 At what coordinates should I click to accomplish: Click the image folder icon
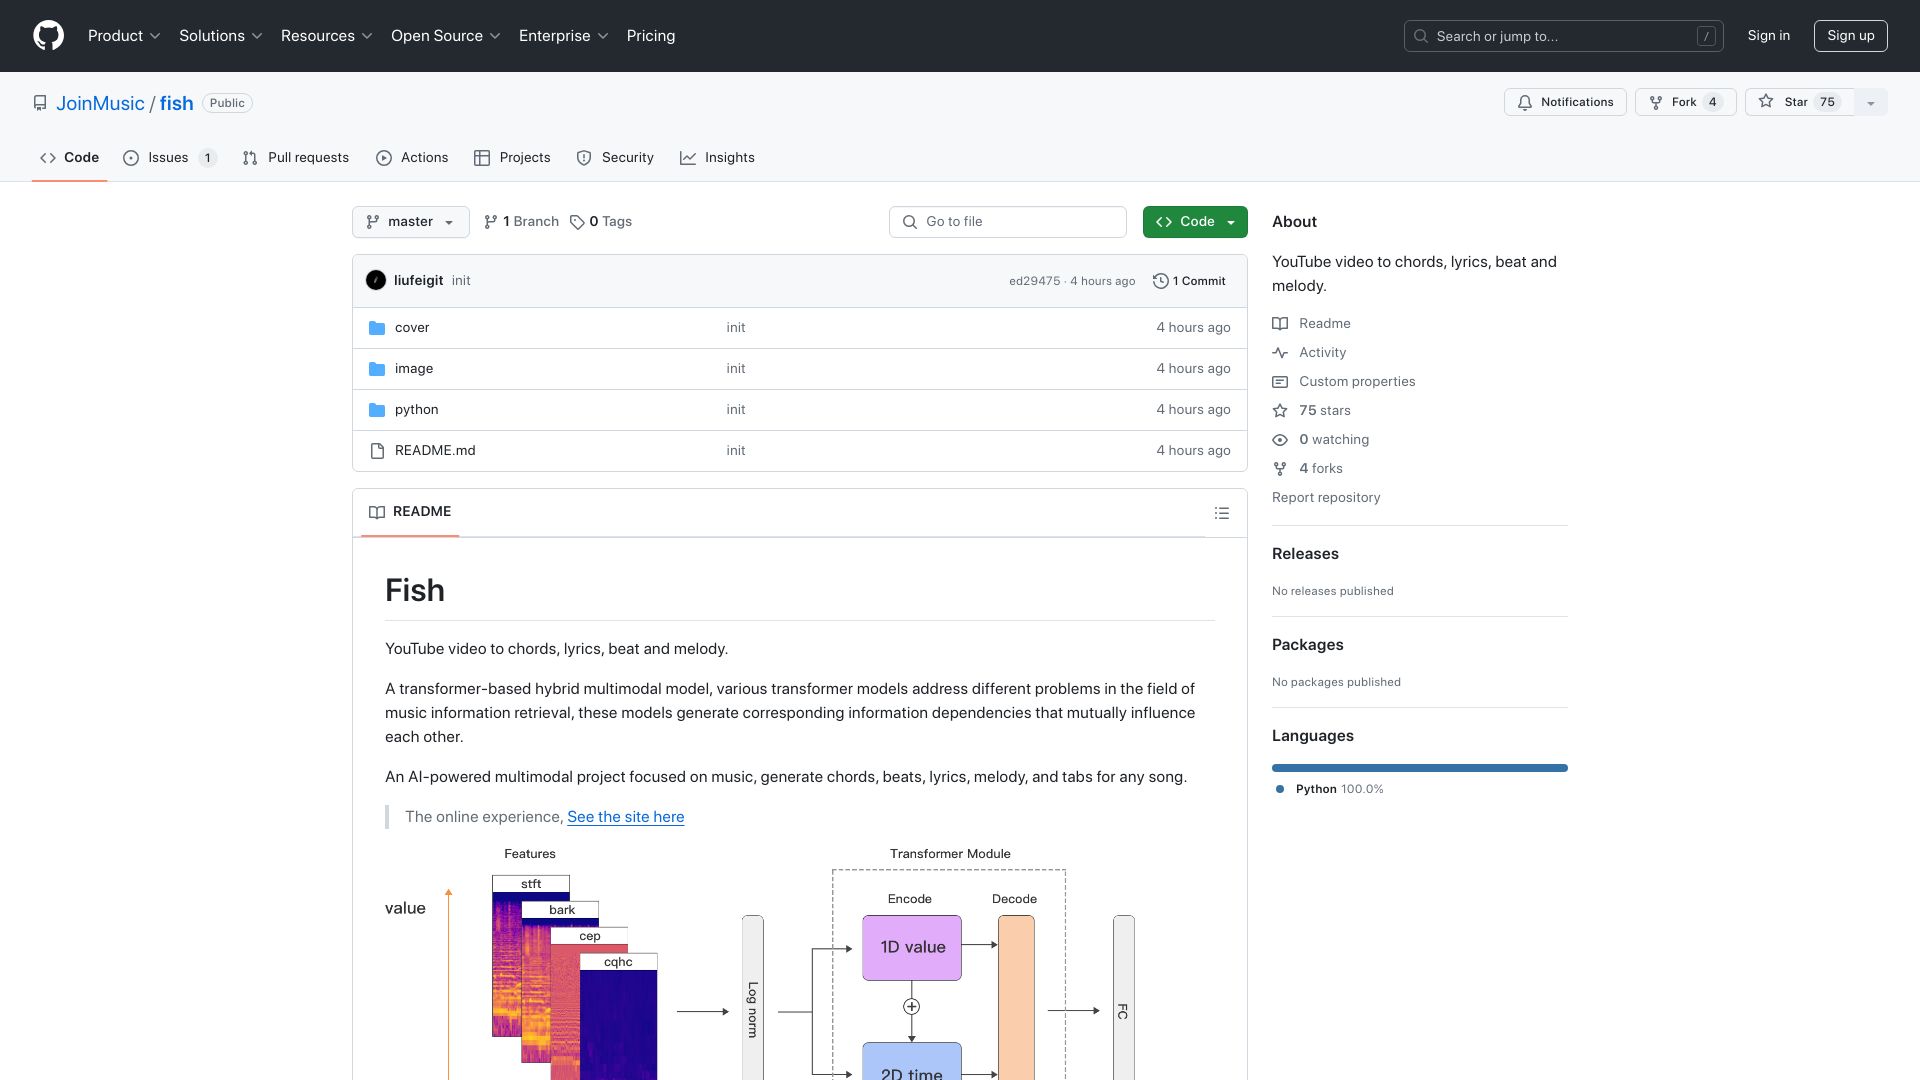click(x=377, y=369)
